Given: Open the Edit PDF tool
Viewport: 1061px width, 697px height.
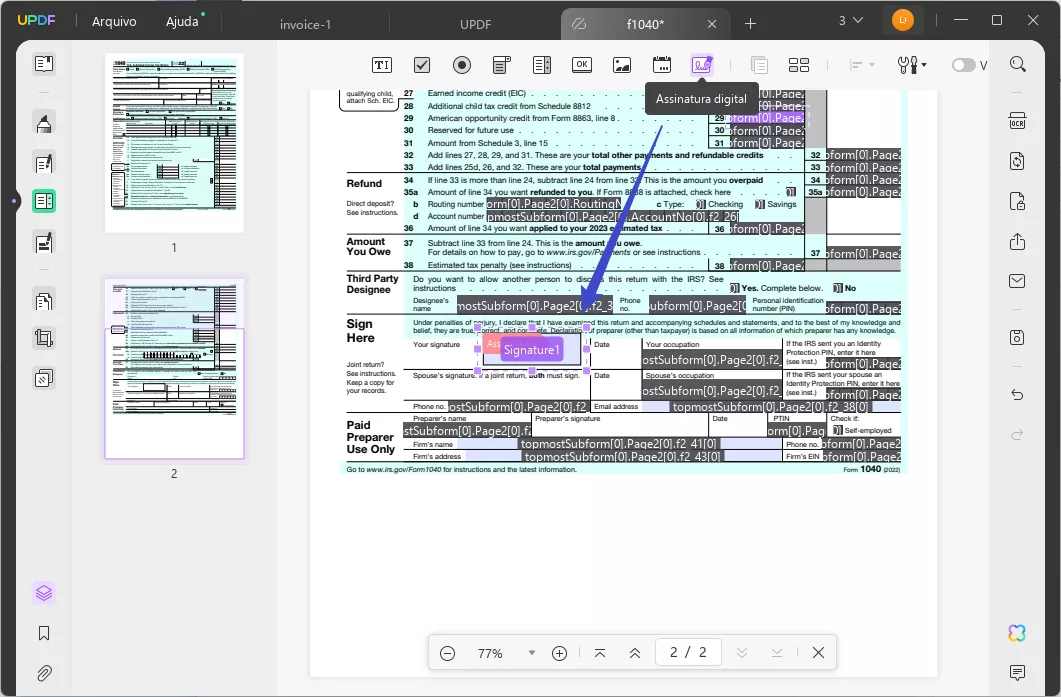Looking at the screenshot, I should [x=44, y=163].
